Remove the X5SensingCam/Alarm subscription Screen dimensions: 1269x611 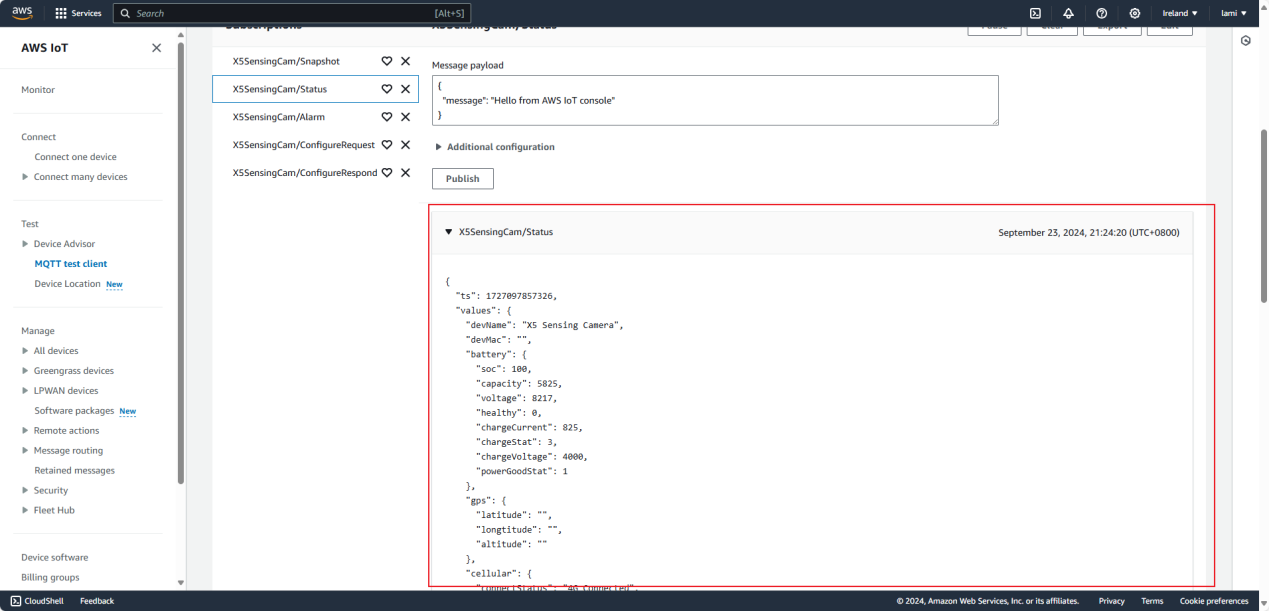(x=405, y=117)
